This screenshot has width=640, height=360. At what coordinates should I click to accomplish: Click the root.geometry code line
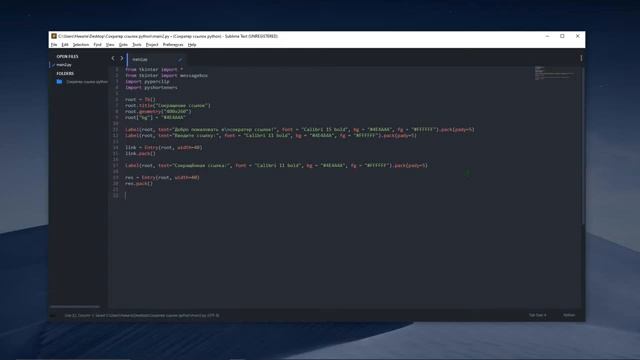[158, 111]
